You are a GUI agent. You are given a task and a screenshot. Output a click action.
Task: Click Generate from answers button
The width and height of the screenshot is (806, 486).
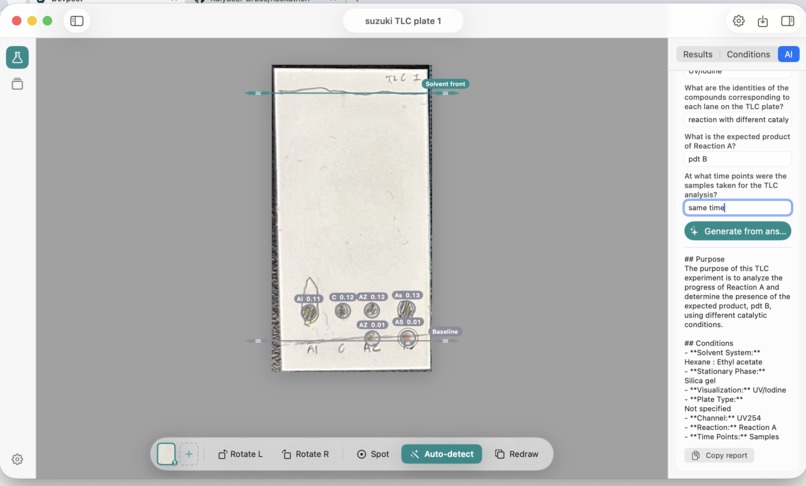pyautogui.click(x=738, y=231)
